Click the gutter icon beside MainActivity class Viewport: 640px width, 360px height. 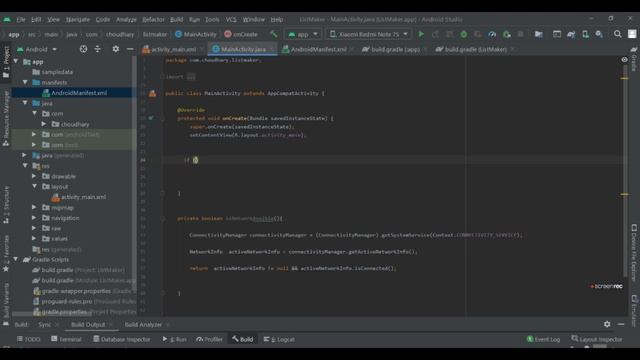point(152,93)
